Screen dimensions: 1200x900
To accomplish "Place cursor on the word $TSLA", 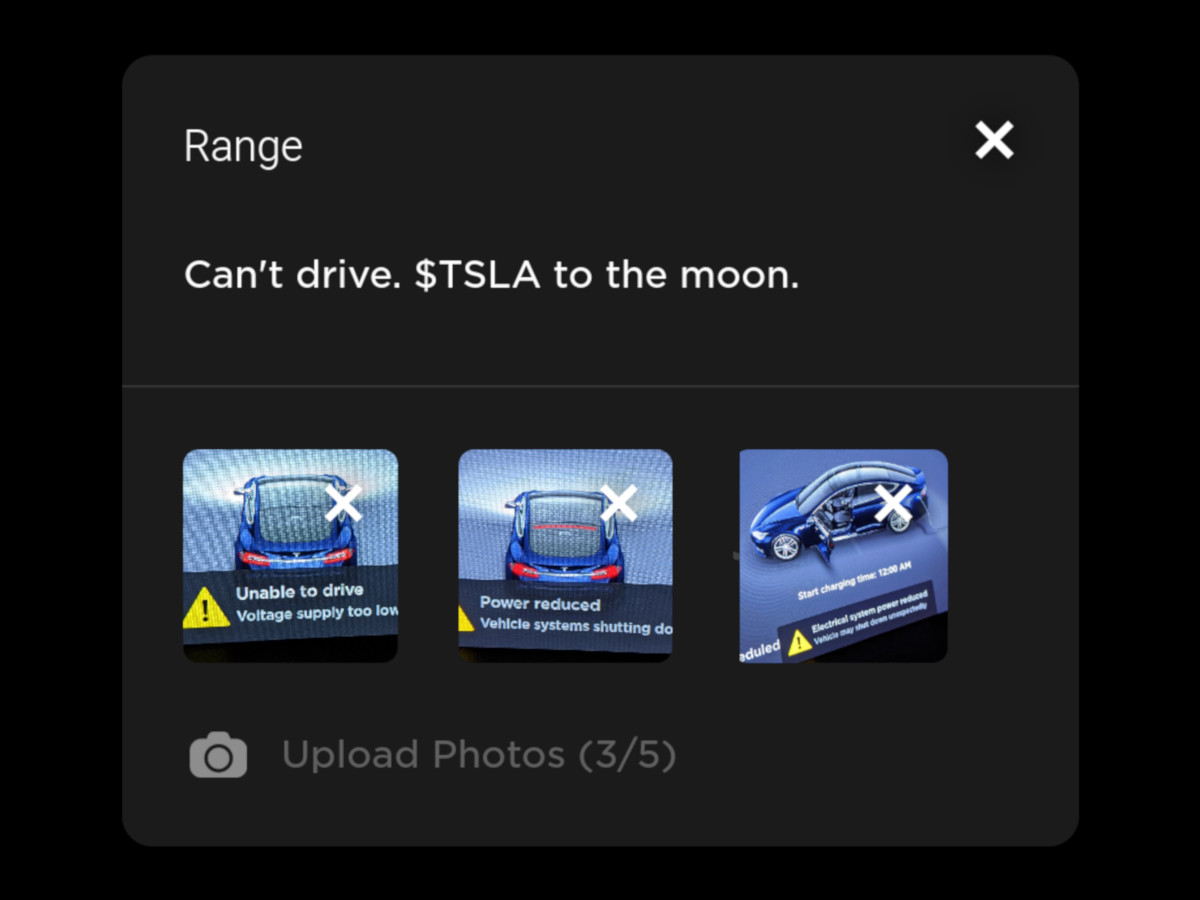I will pos(476,276).
